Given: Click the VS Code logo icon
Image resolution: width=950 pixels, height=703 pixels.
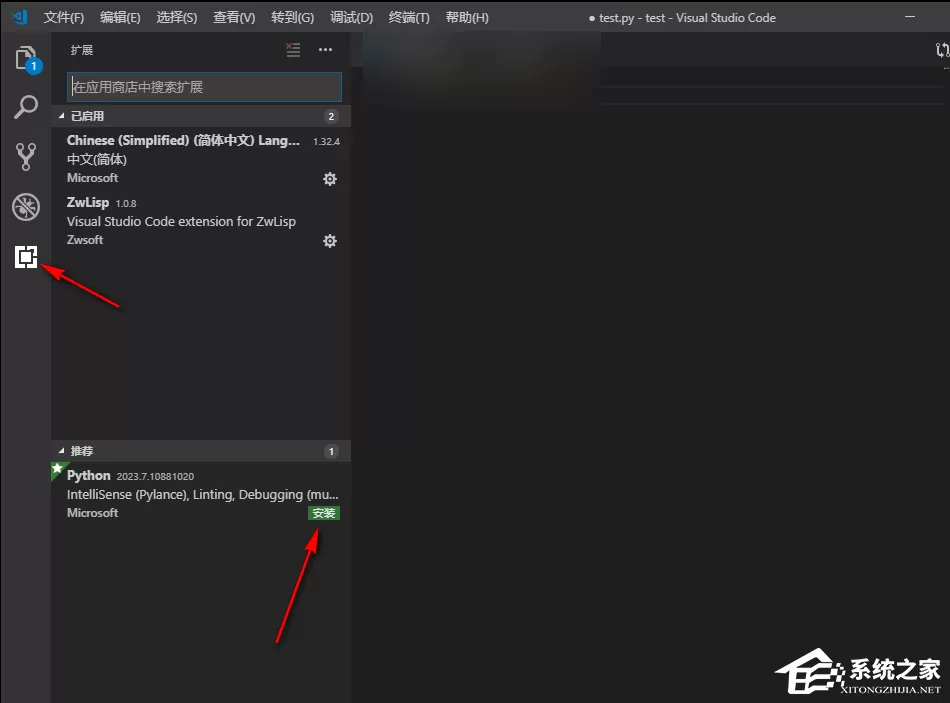Looking at the screenshot, I should [20, 17].
